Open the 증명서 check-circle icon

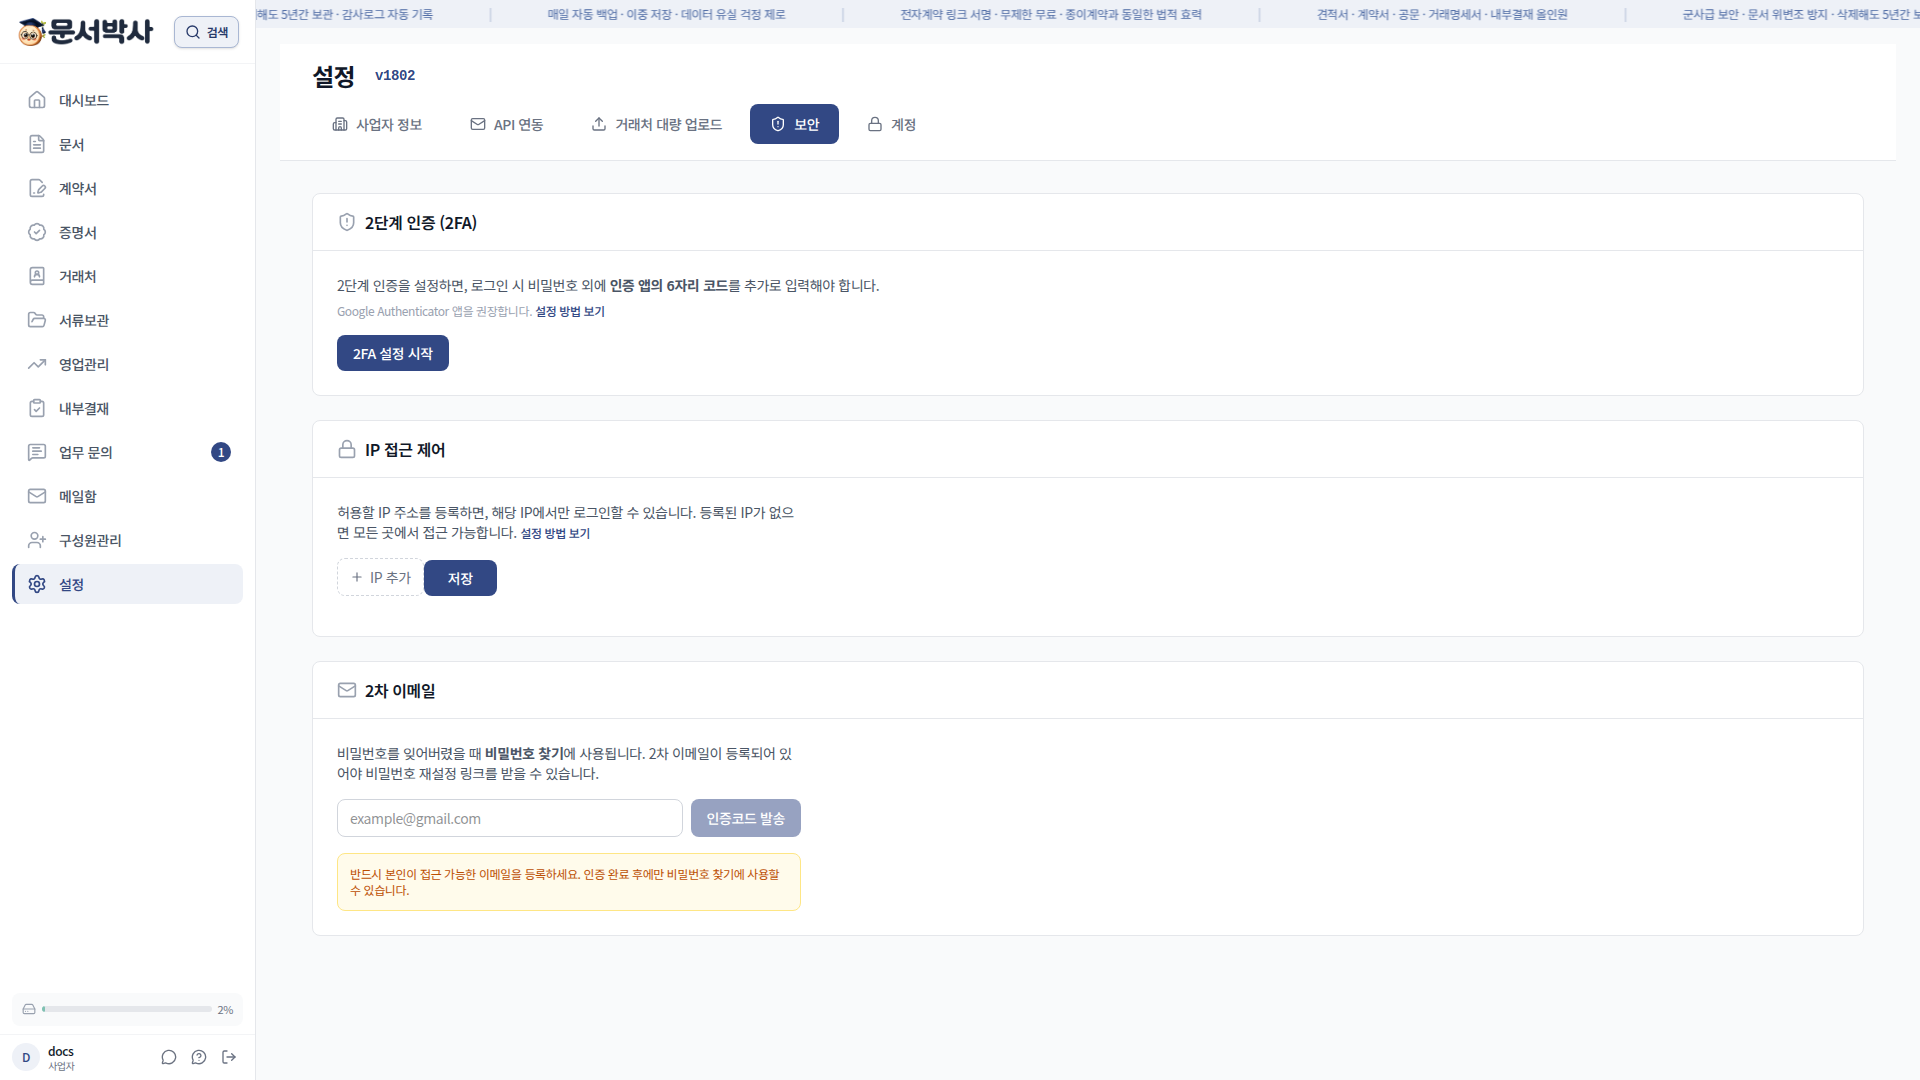pyautogui.click(x=37, y=232)
